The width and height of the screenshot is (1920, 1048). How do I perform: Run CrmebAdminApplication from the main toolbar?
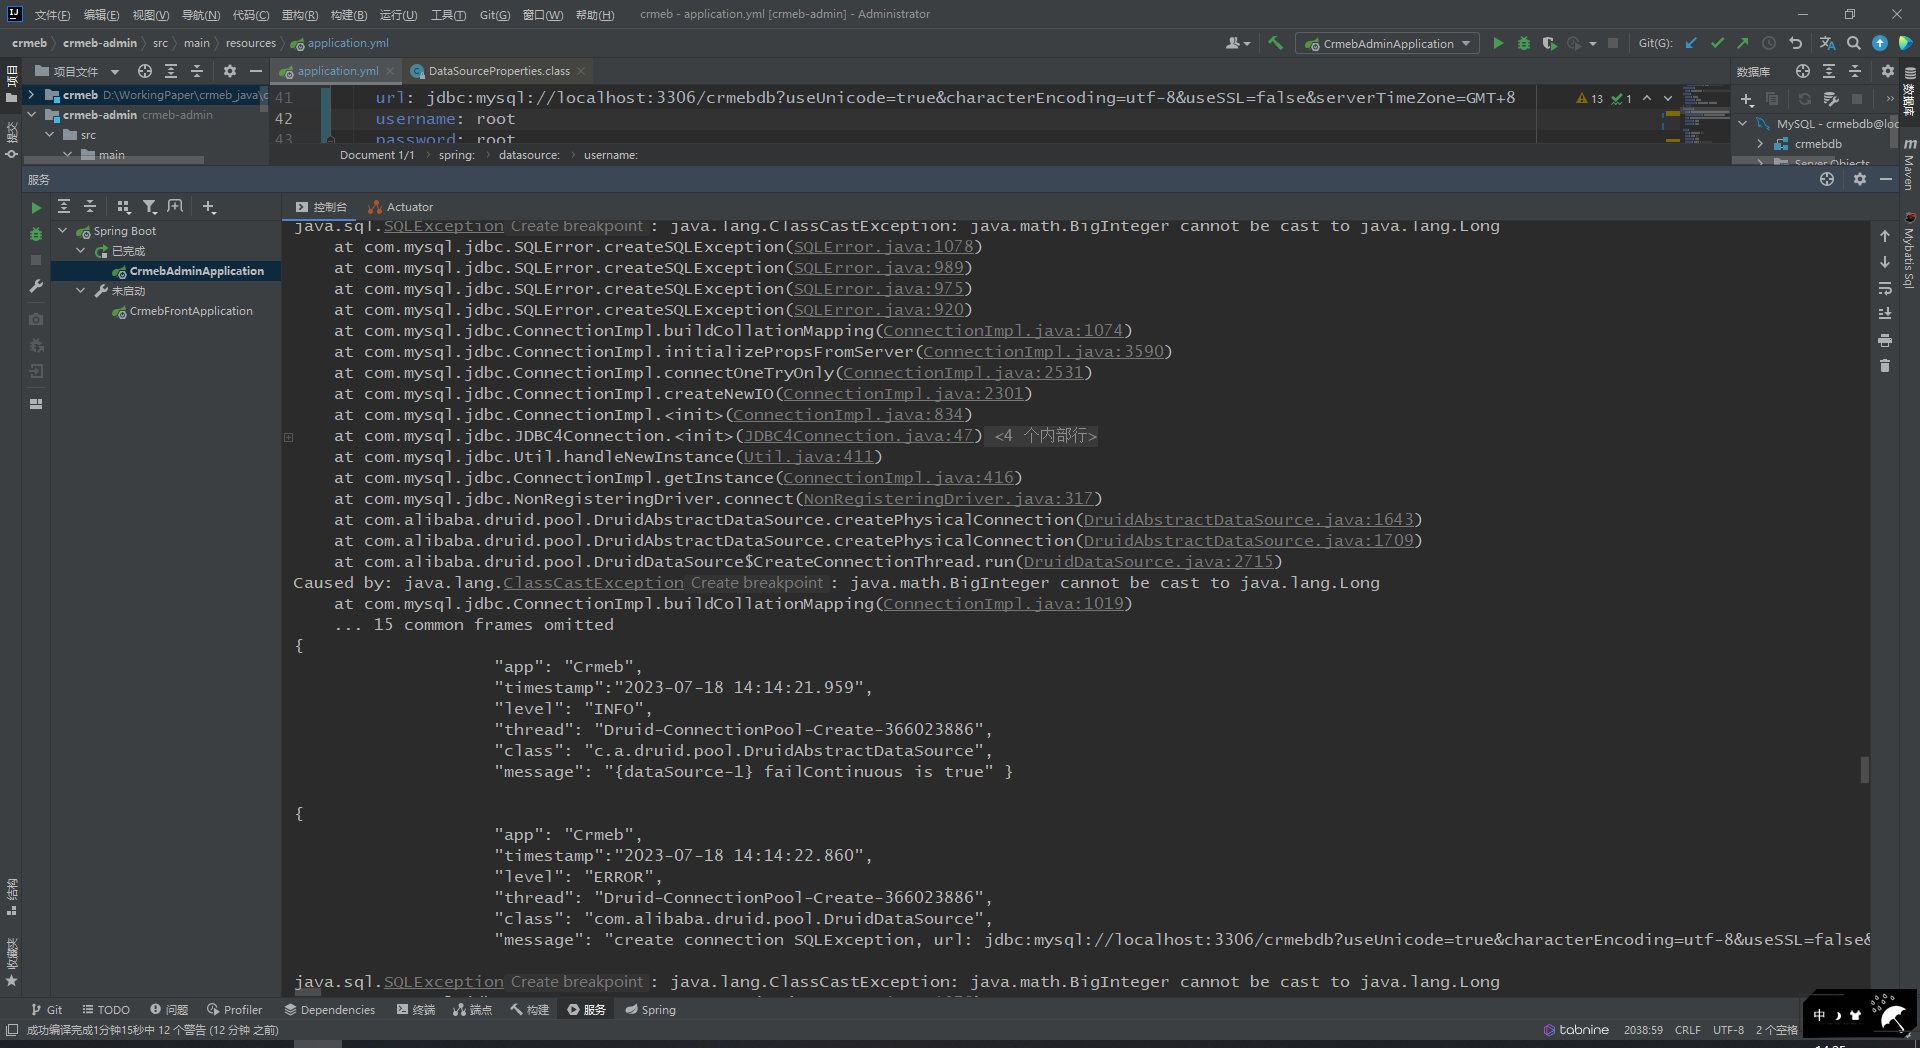1498,43
